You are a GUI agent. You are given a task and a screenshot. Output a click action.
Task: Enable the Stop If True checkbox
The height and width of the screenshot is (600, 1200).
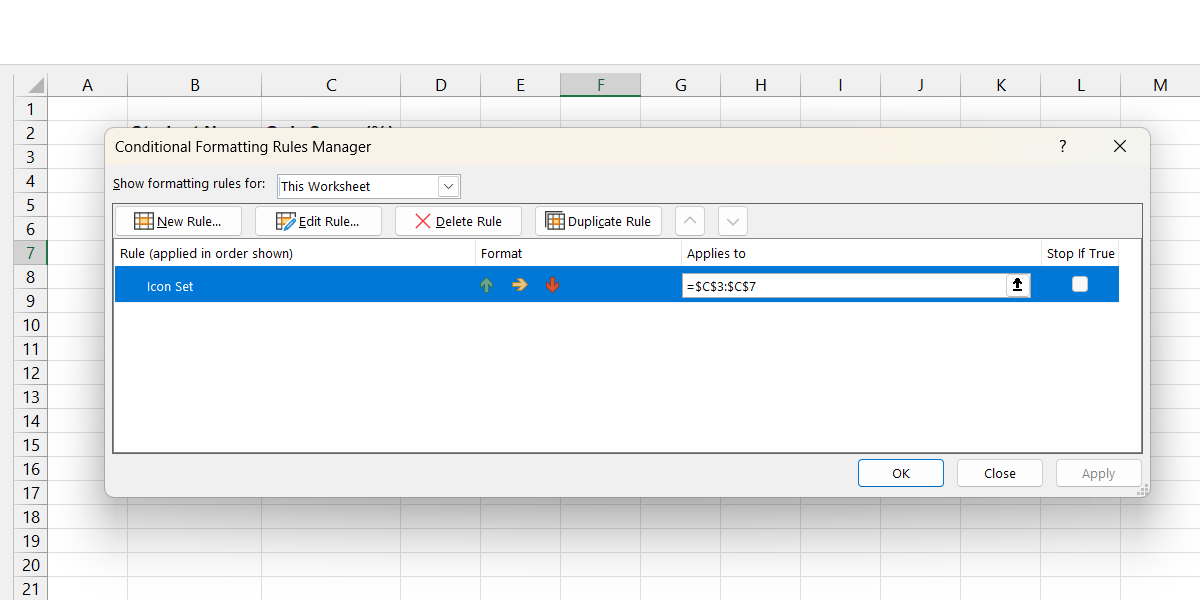[x=1080, y=284]
